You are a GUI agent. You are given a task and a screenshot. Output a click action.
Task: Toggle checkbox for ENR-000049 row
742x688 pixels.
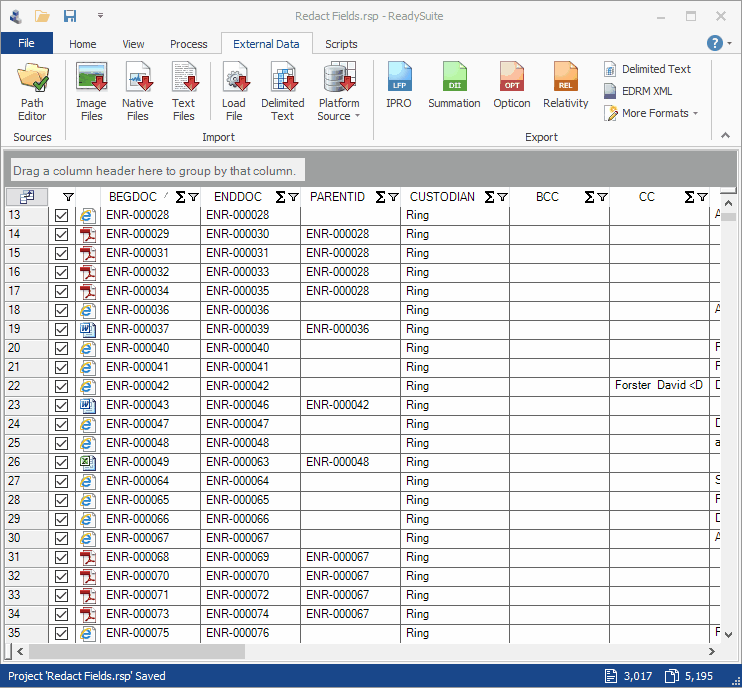pos(62,462)
